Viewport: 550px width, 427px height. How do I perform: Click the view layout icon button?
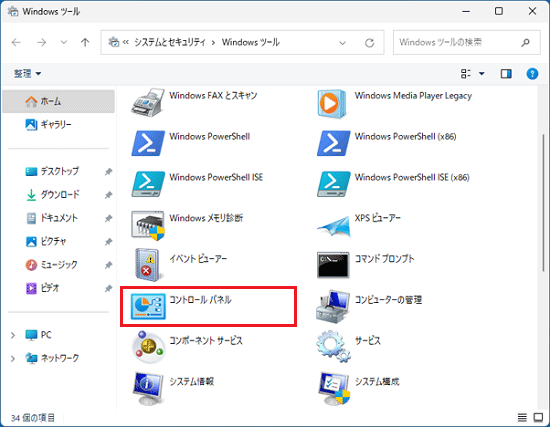465,74
